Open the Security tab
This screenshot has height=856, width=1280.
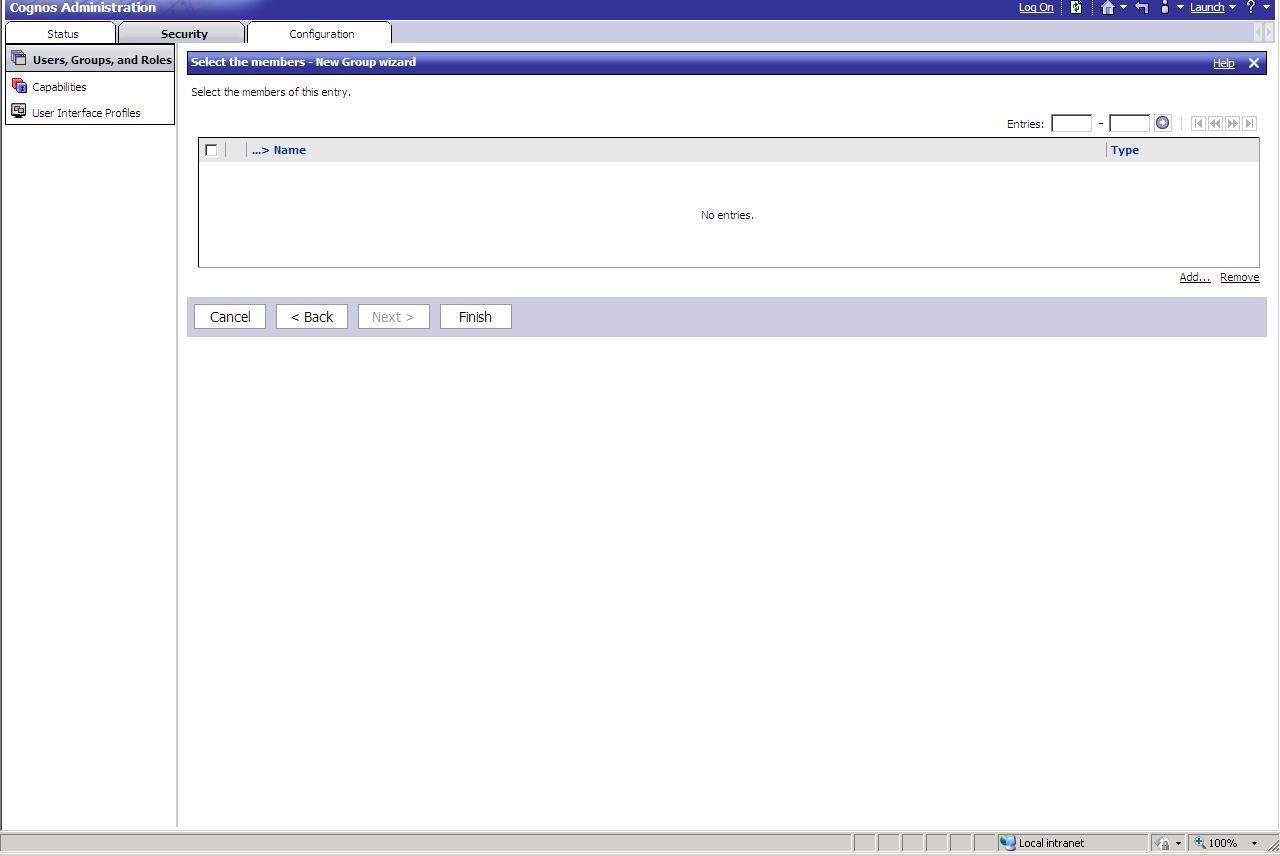(x=183, y=33)
